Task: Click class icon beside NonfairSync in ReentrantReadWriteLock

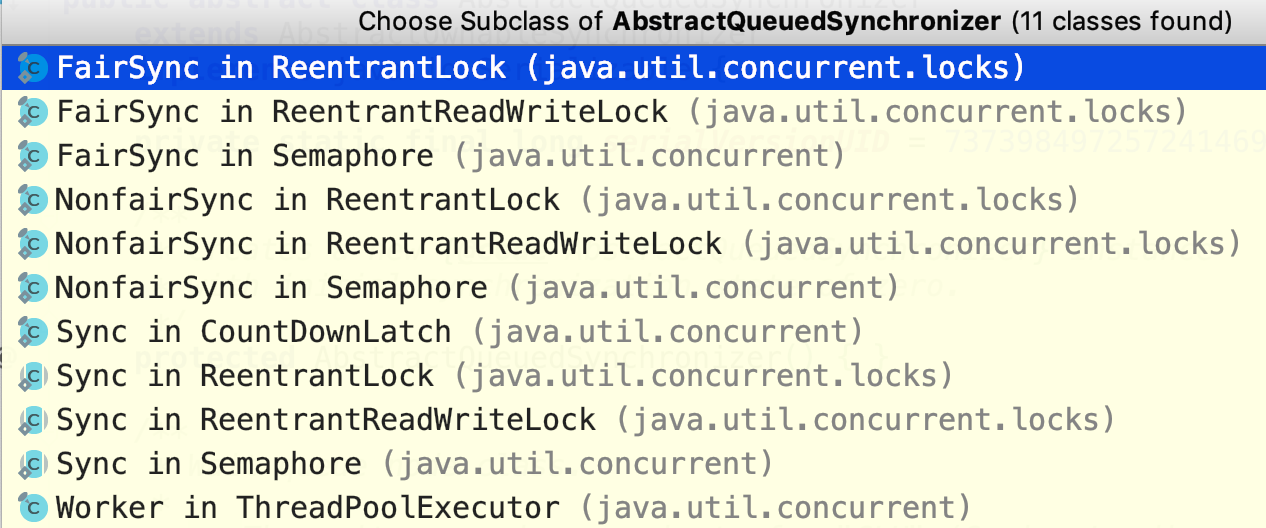Action: (x=33, y=244)
